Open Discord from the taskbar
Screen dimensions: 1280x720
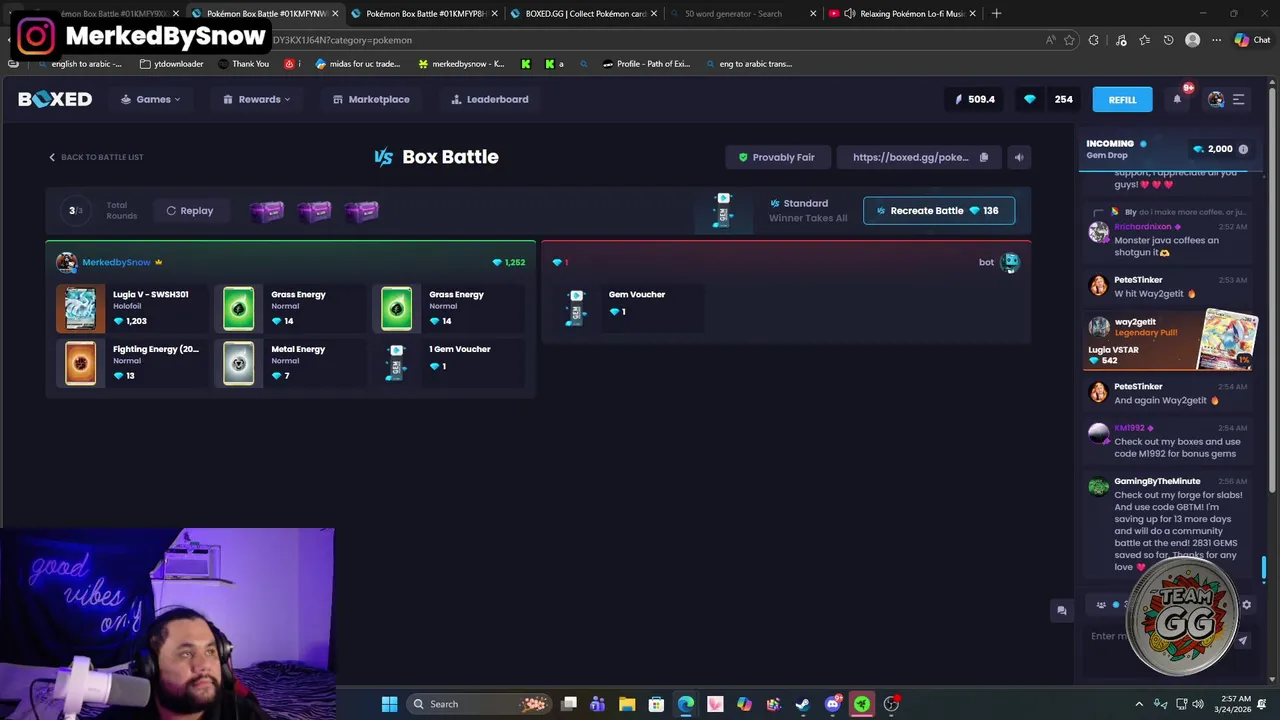point(832,704)
